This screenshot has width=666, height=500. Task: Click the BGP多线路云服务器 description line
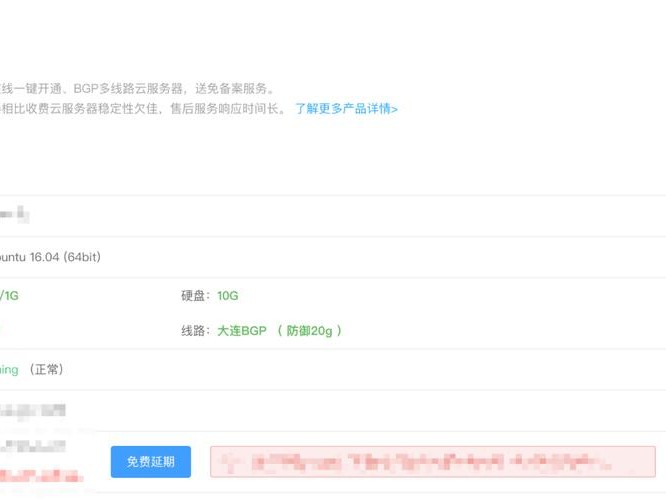pyautogui.click(x=137, y=88)
